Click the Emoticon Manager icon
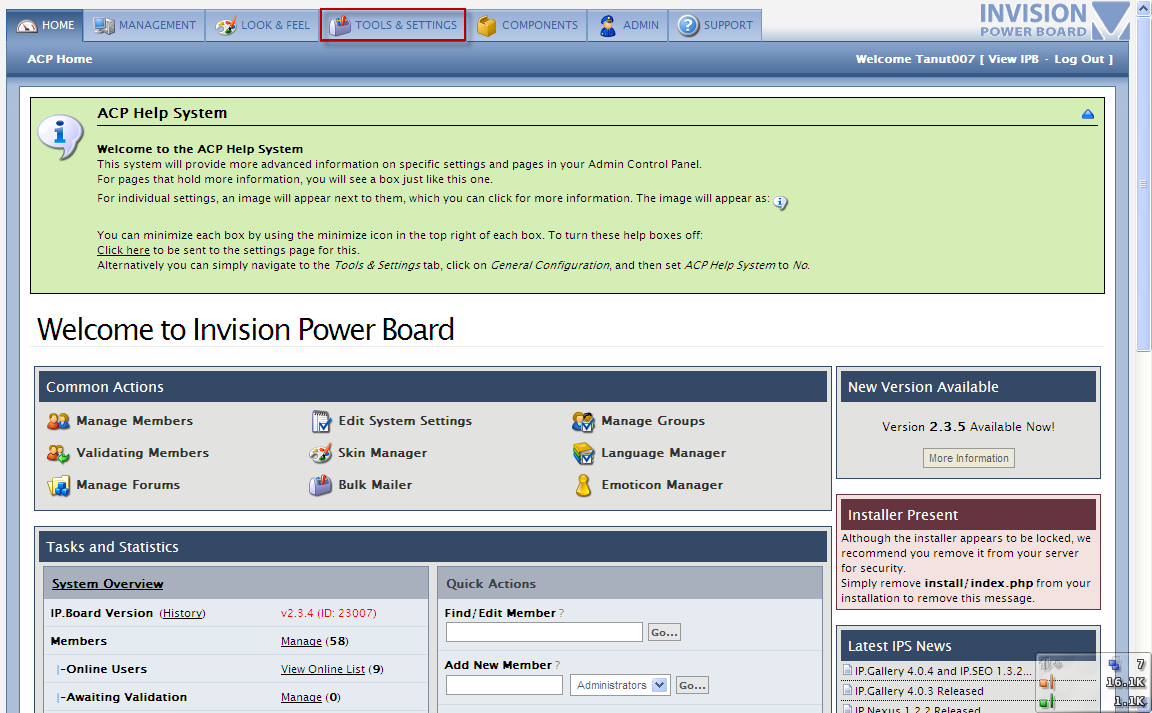This screenshot has width=1152, height=713. point(583,485)
